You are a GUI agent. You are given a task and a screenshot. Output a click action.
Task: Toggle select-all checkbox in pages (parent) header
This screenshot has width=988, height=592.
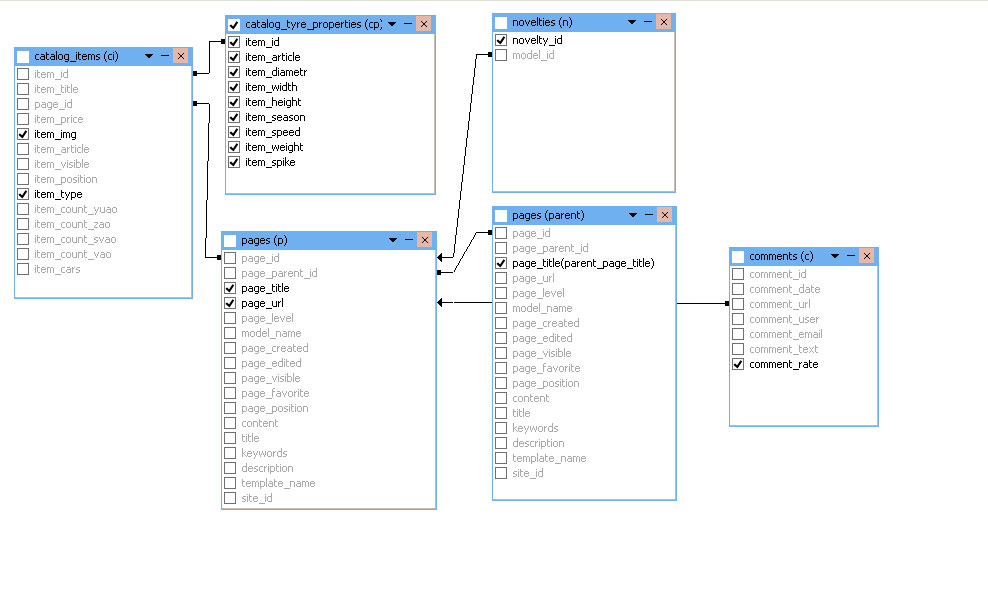pos(501,215)
